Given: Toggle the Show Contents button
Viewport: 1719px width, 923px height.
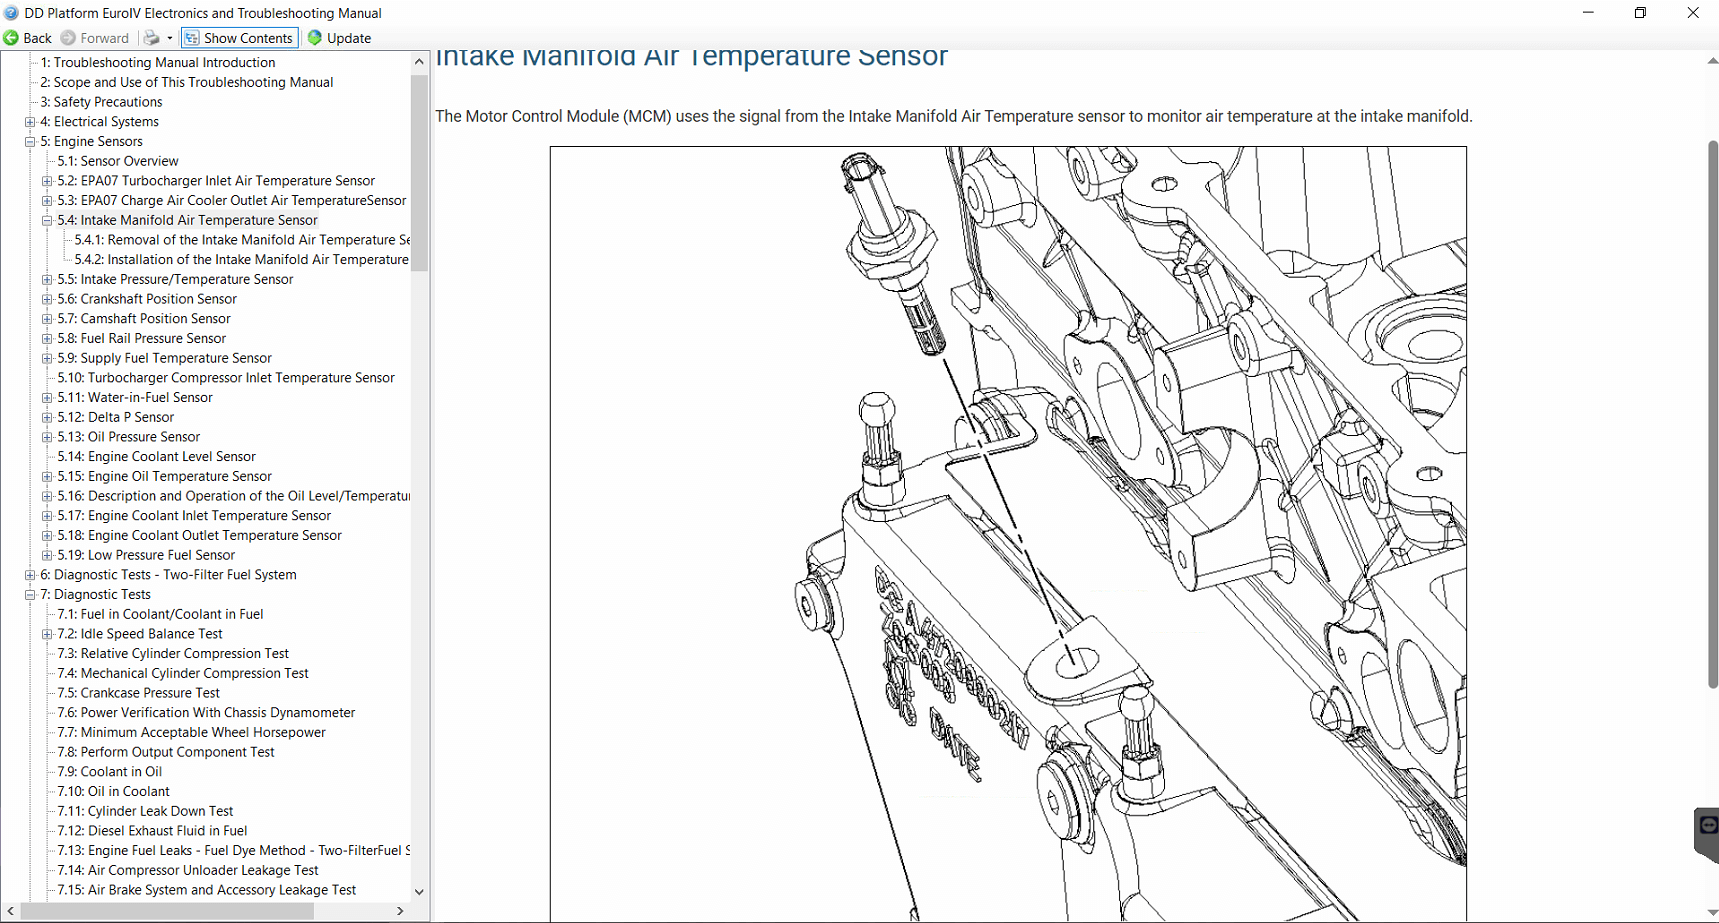Looking at the screenshot, I should [x=238, y=38].
